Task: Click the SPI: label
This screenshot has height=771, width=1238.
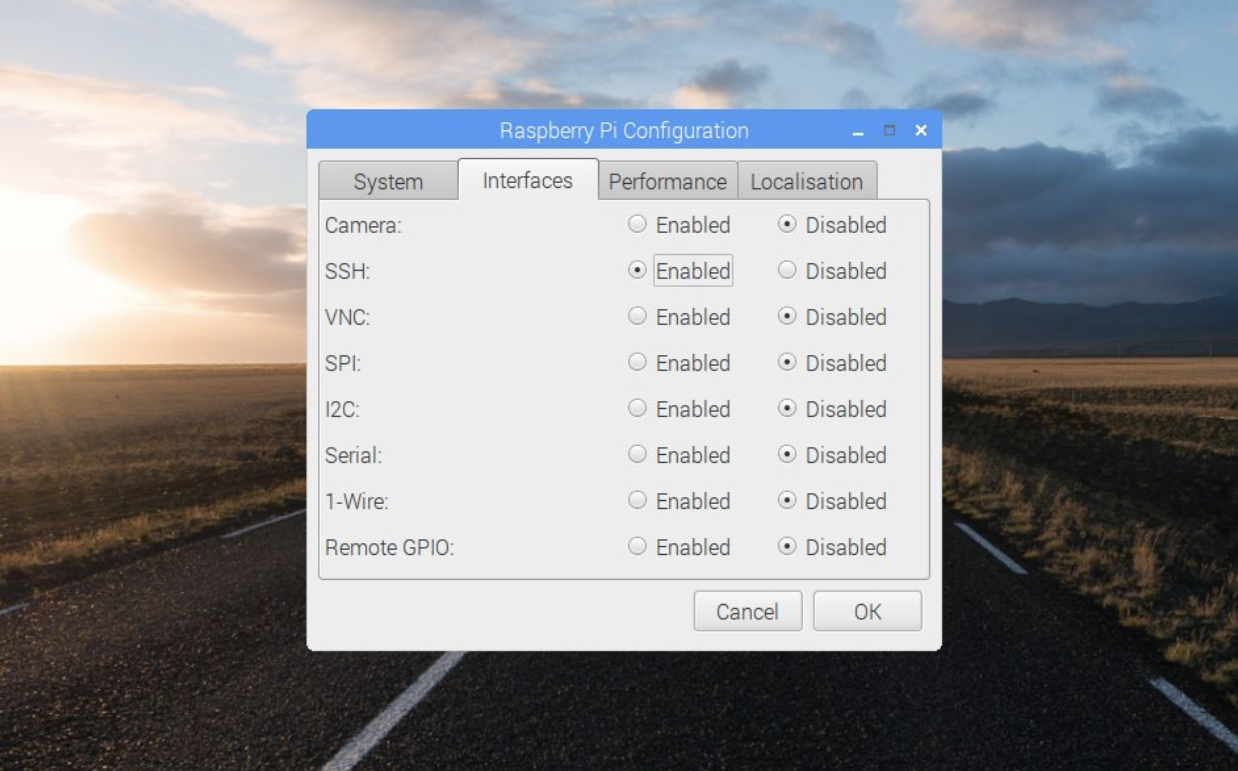Action: [343, 364]
